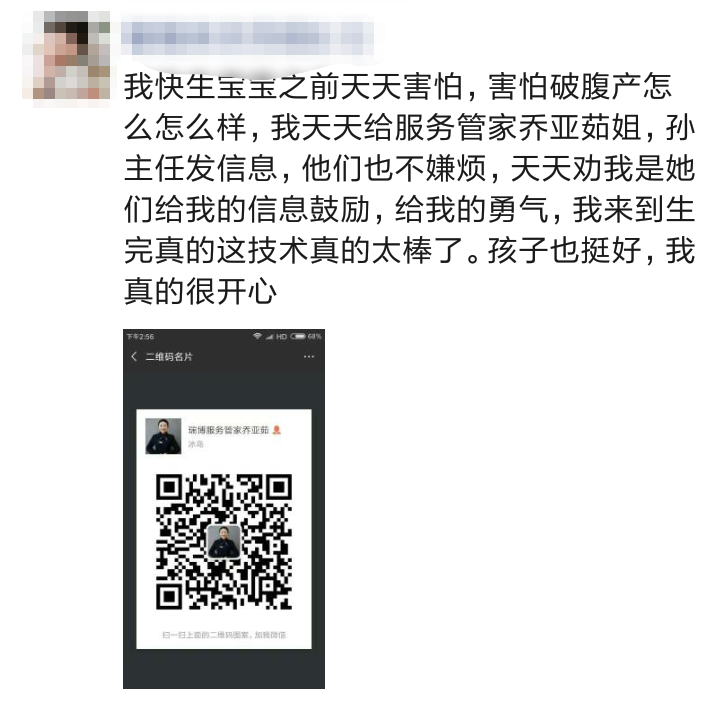Tap the service manager's profile photo on card
The height and width of the screenshot is (701, 720).
tap(163, 436)
